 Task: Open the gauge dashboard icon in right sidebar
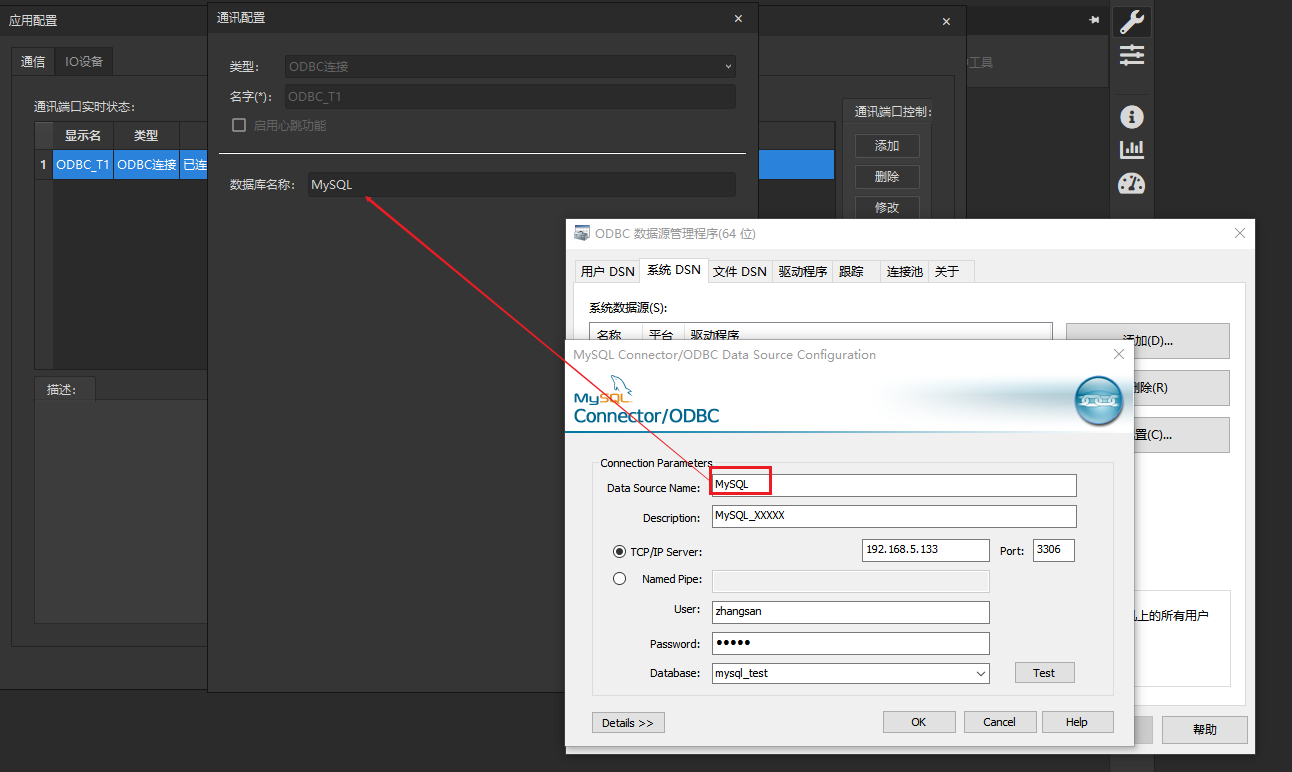[1132, 183]
